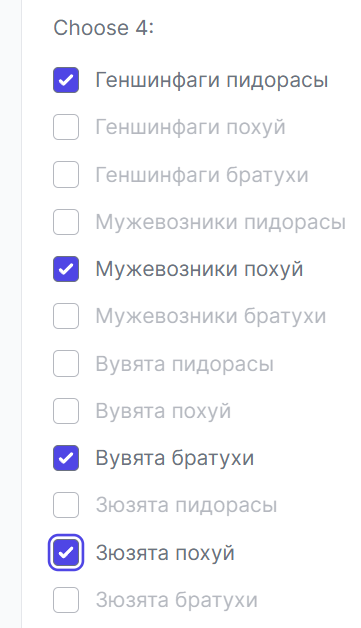Uncheck the 'Вувята братухи' checkbox
Image resolution: width=361 pixels, height=628 pixels.
66,458
